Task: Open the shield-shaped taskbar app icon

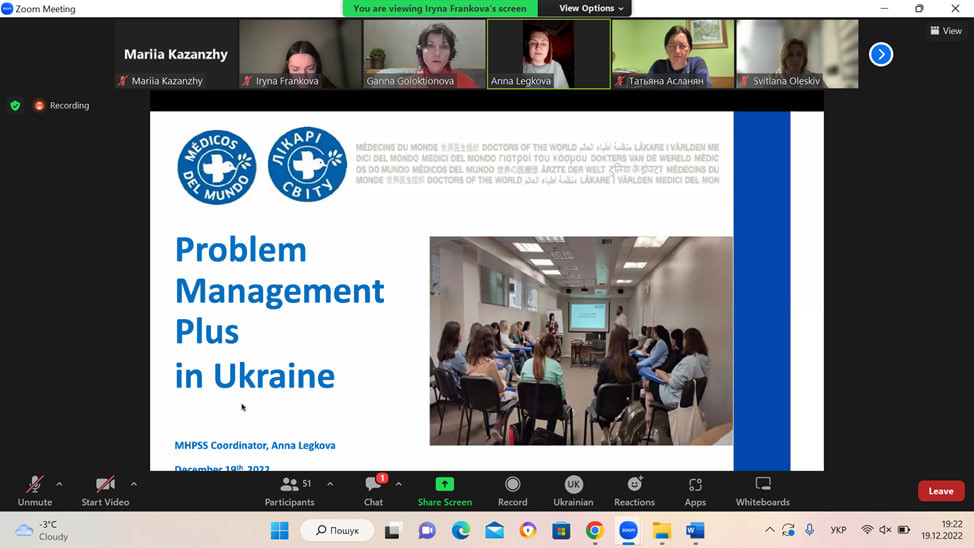Action: coord(528,531)
